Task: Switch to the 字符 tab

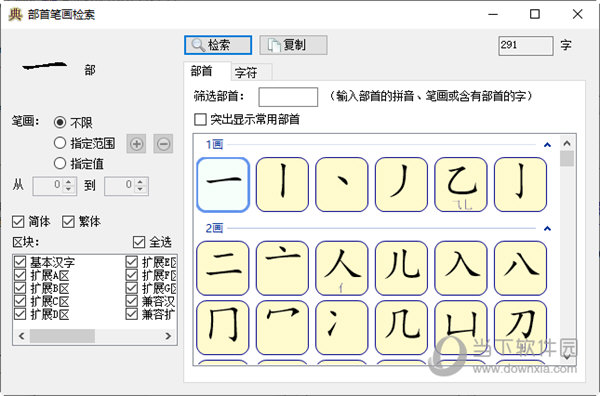Action: [252, 72]
